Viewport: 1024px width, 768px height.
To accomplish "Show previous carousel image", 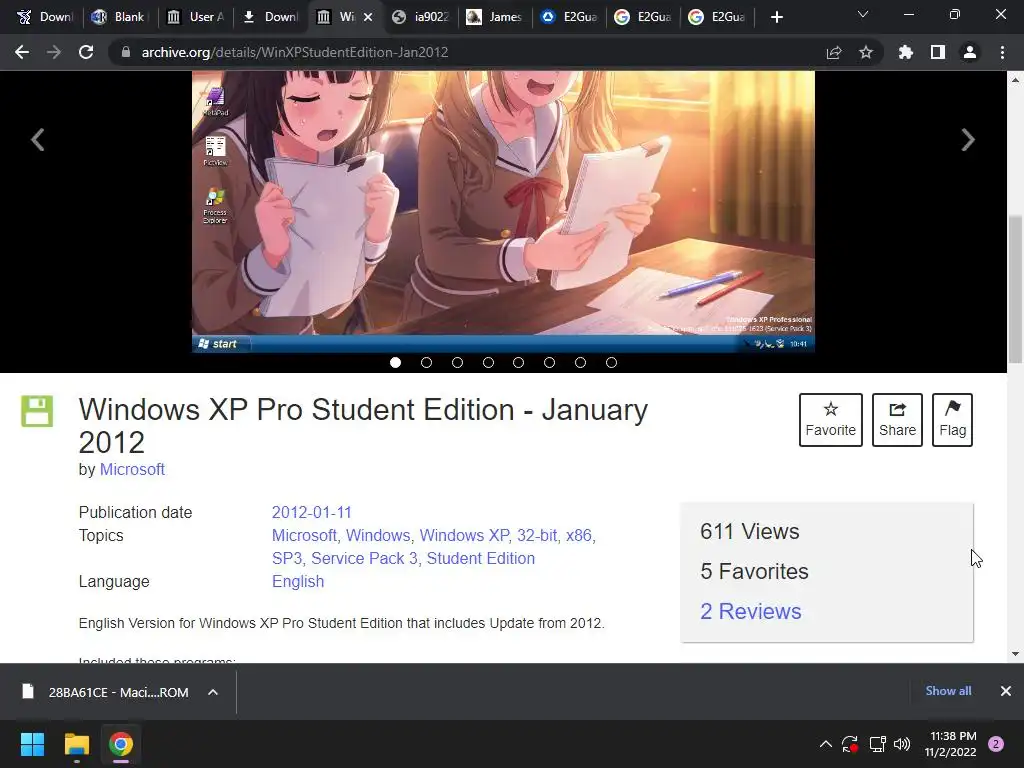I will (x=38, y=139).
